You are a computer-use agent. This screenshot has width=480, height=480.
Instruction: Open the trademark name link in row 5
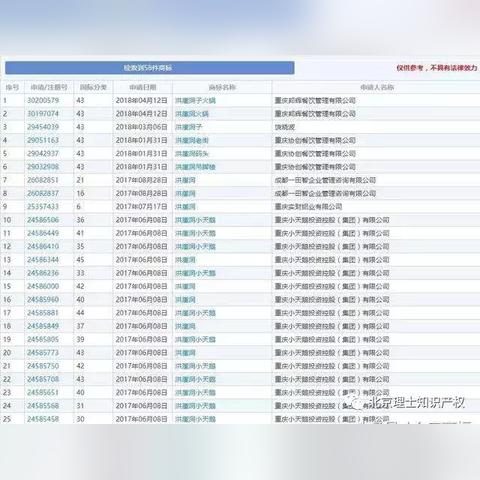192,154
